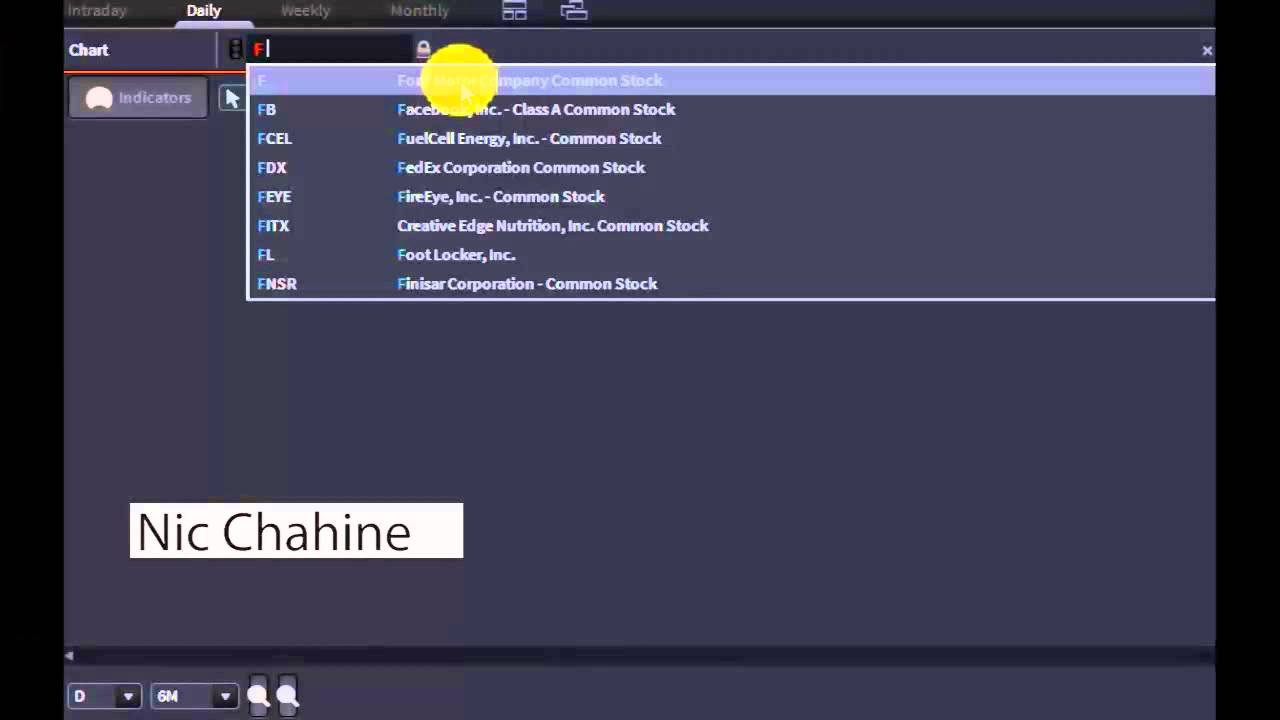The image size is (1280, 720).
Task: Choose F Ford Motor Company suggestion
Action: click(731, 80)
